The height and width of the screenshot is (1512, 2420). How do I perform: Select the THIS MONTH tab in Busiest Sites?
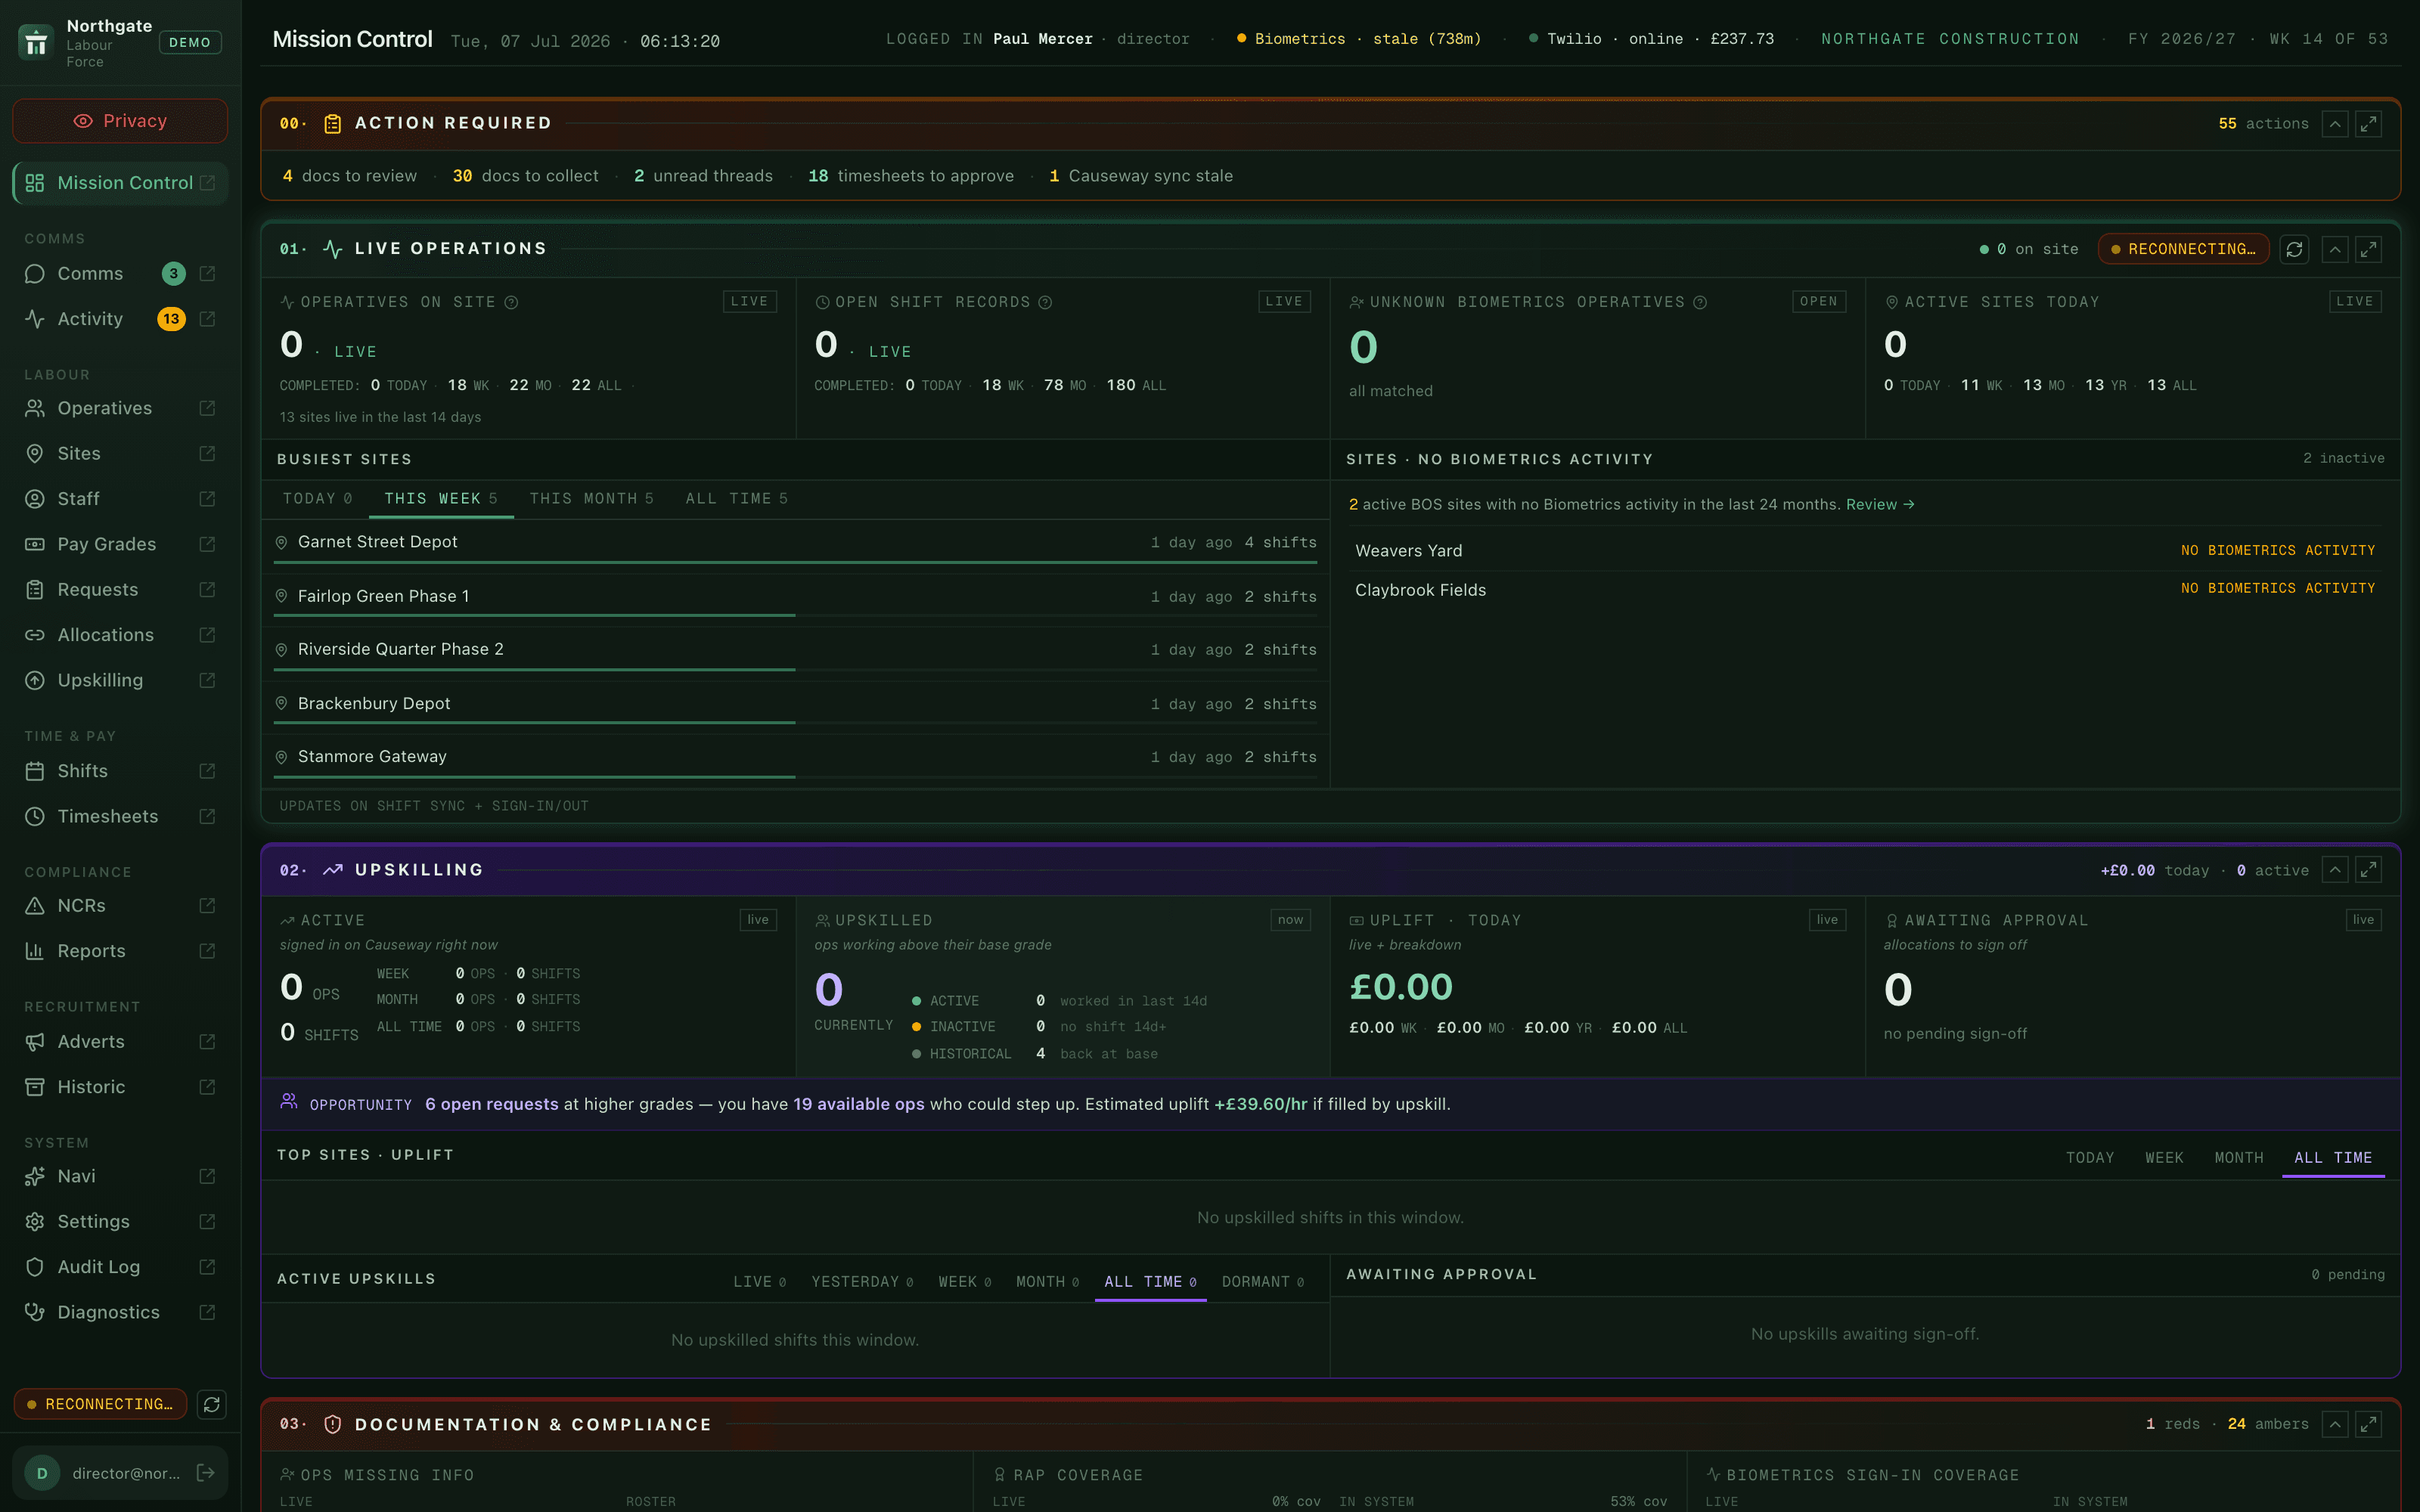coord(591,498)
